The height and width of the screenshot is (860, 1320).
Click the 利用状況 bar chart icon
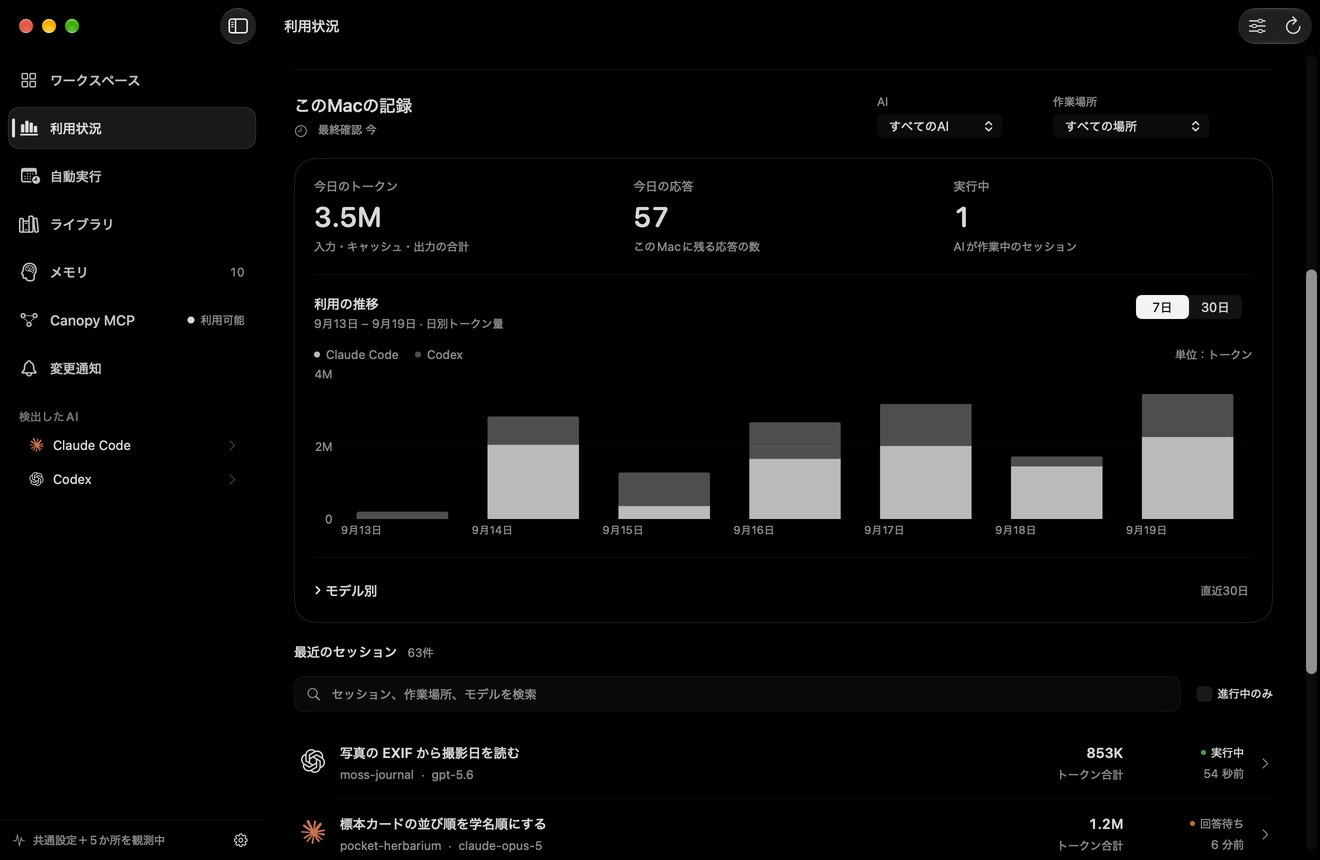(29, 128)
